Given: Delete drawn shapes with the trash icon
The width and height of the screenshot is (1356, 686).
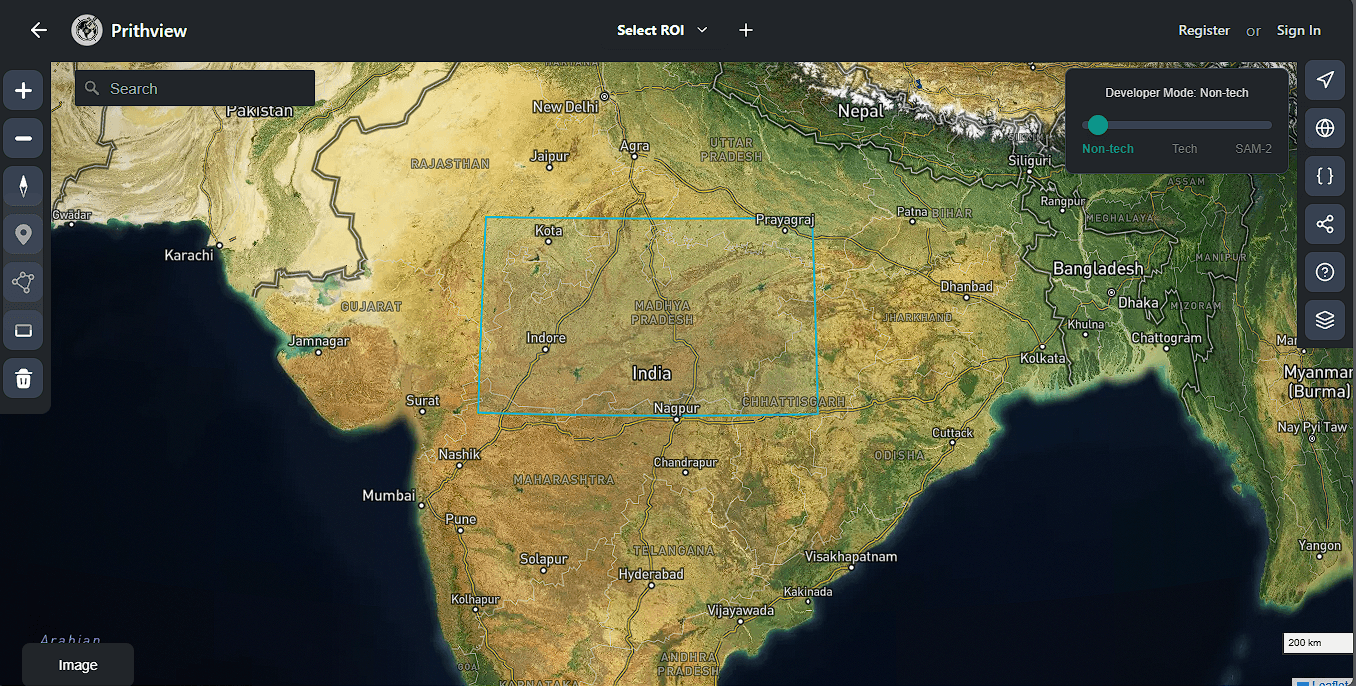Looking at the screenshot, I should pos(23,378).
